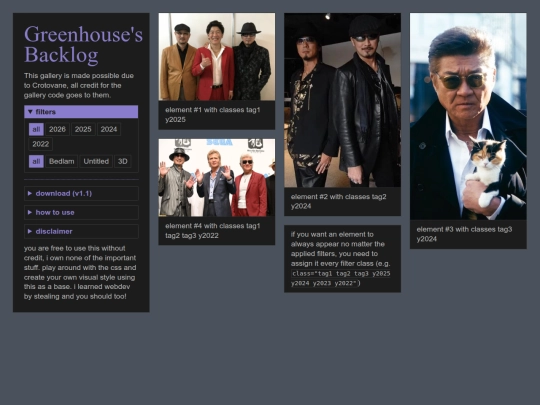Filter gallery by 3D tag
Viewport: 540px width, 405px height.
(x=123, y=162)
